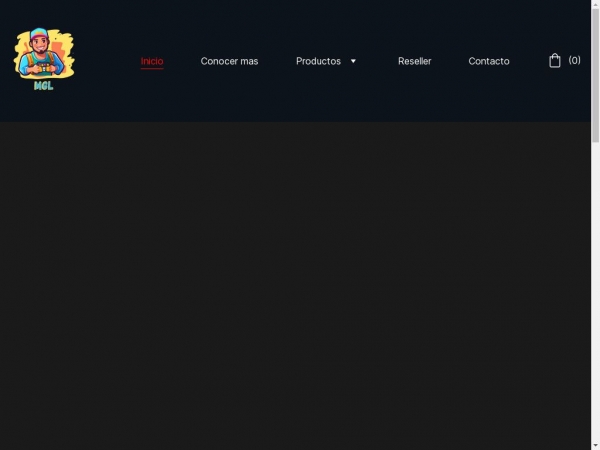Click the vertical scrollbar thumb
Viewport: 600px width, 450px height.
(x=595, y=75)
